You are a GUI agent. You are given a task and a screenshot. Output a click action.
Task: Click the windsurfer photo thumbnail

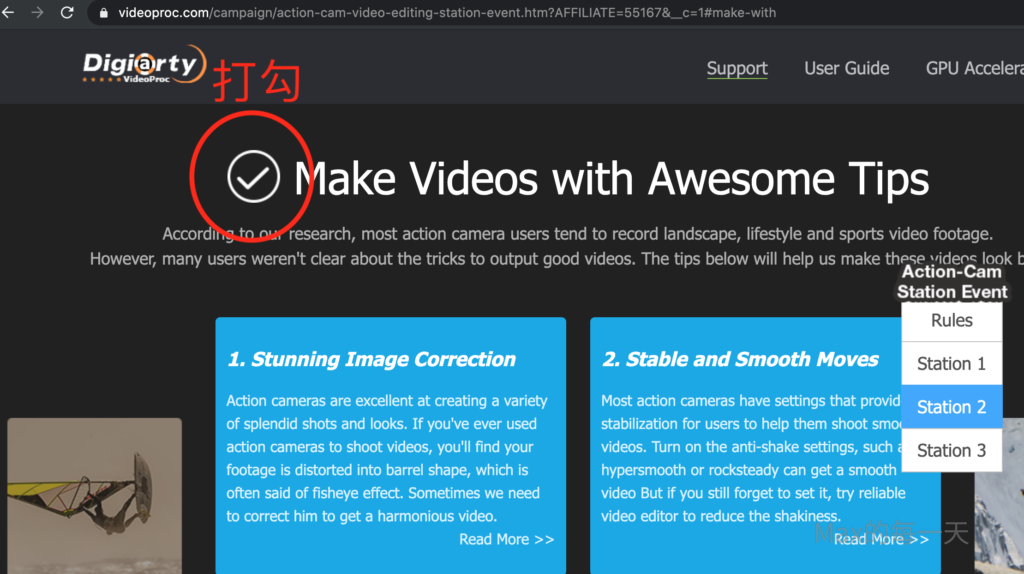[x=94, y=495]
